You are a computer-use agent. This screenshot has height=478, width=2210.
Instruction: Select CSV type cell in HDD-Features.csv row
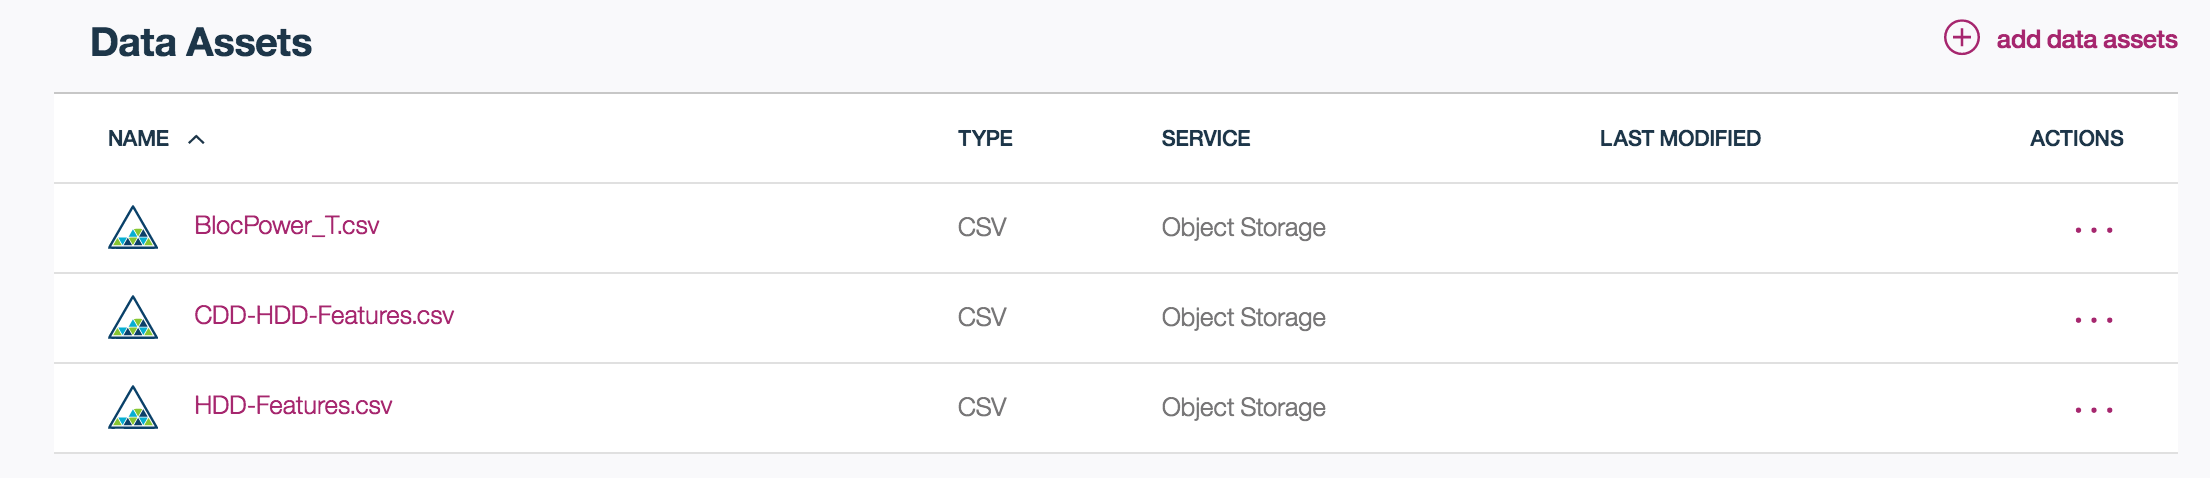[x=982, y=407]
